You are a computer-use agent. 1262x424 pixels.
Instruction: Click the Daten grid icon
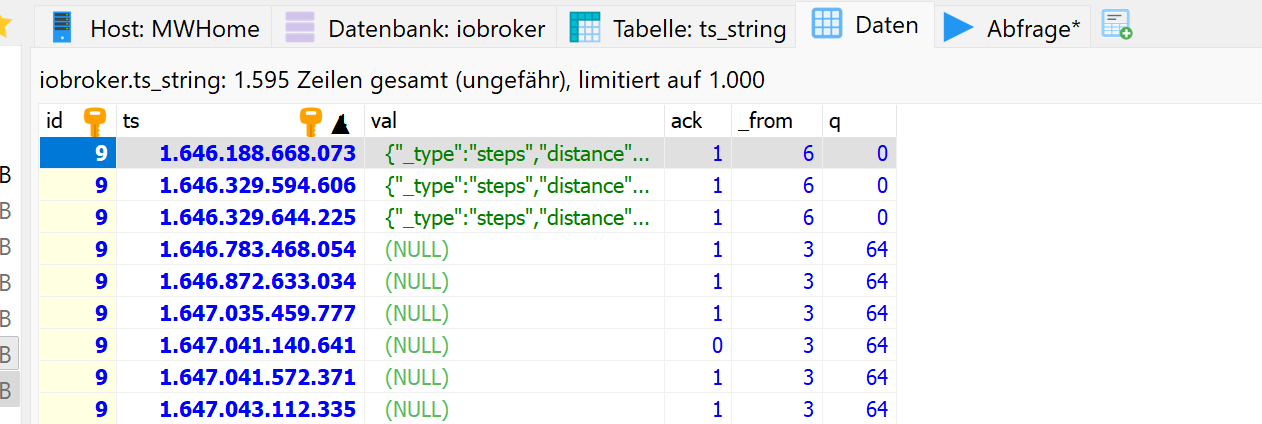tap(827, 25)
